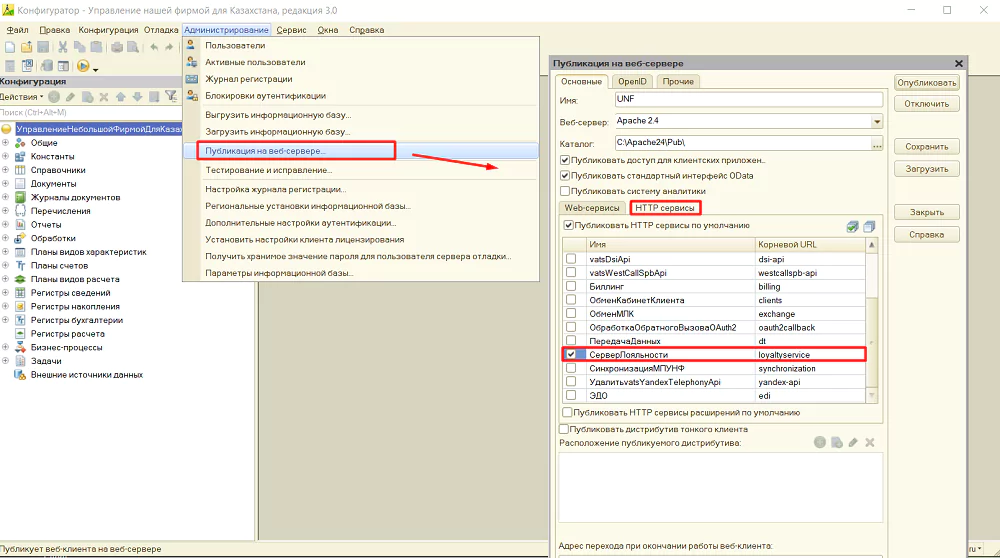Click the Open file folder icon
The width and height of the screenshot is (1000, 558).
(26, 47)
